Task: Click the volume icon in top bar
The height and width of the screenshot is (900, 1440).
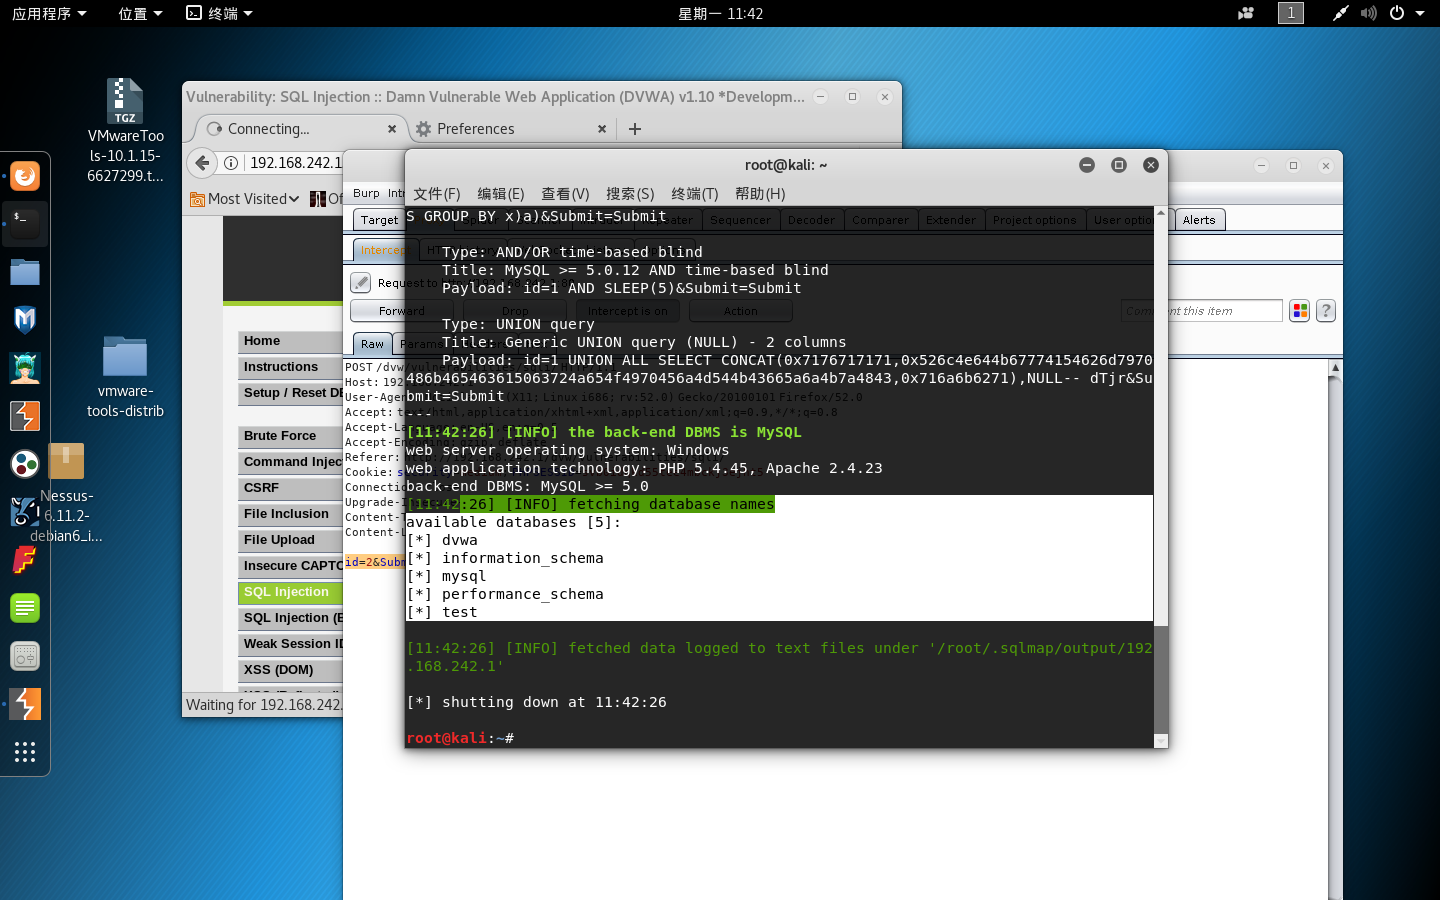Action: tap(1368, 13)
